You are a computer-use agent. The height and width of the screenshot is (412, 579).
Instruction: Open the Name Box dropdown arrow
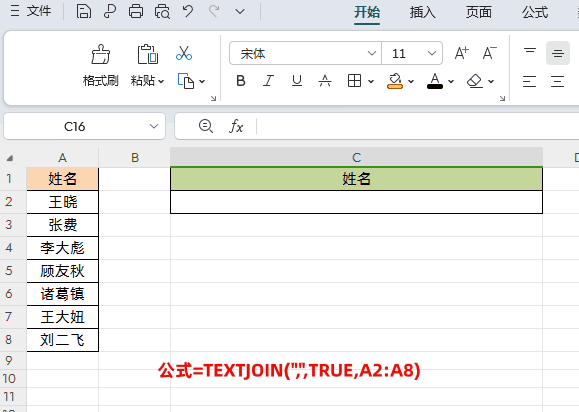(x=154, y=126)
